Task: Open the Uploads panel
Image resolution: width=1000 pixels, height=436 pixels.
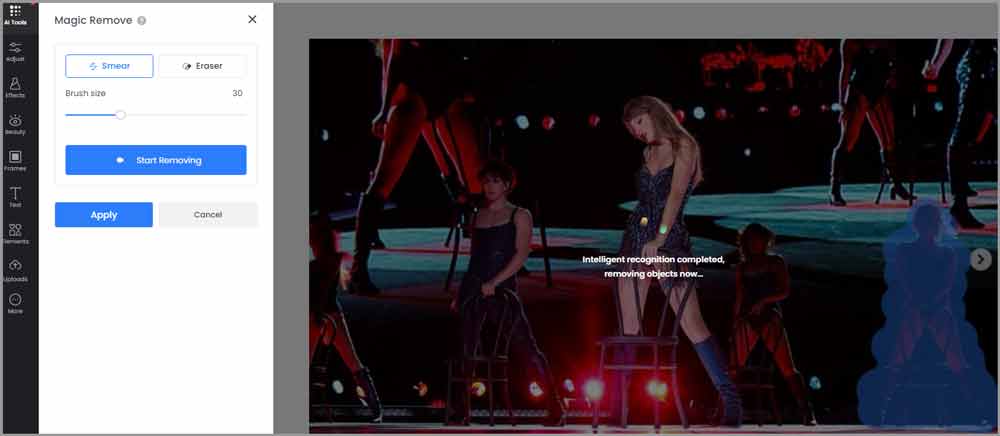Action: click(15, 270)
